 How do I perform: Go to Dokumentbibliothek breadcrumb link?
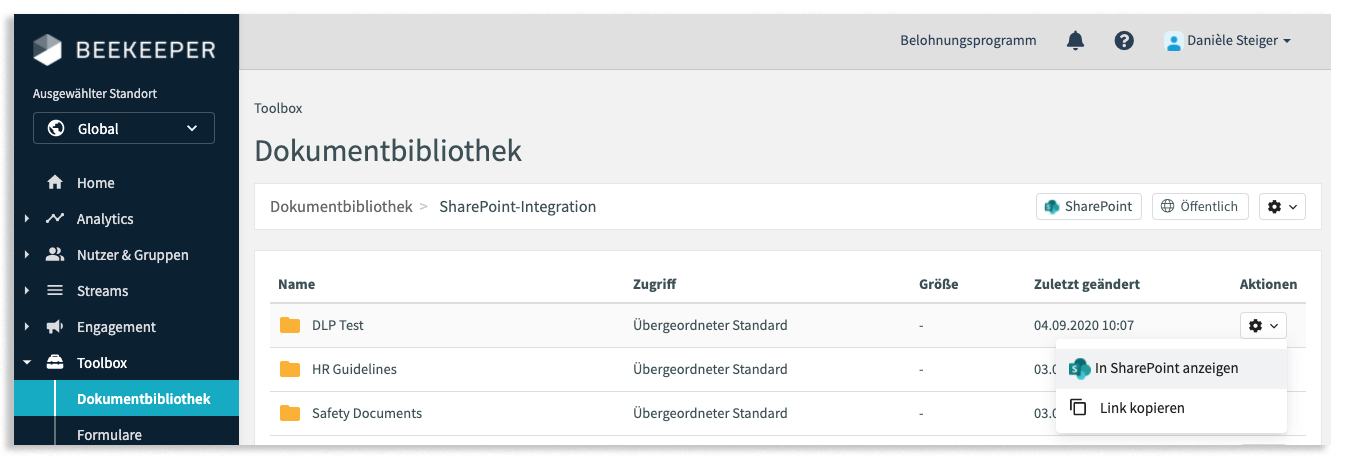point(341,206)
